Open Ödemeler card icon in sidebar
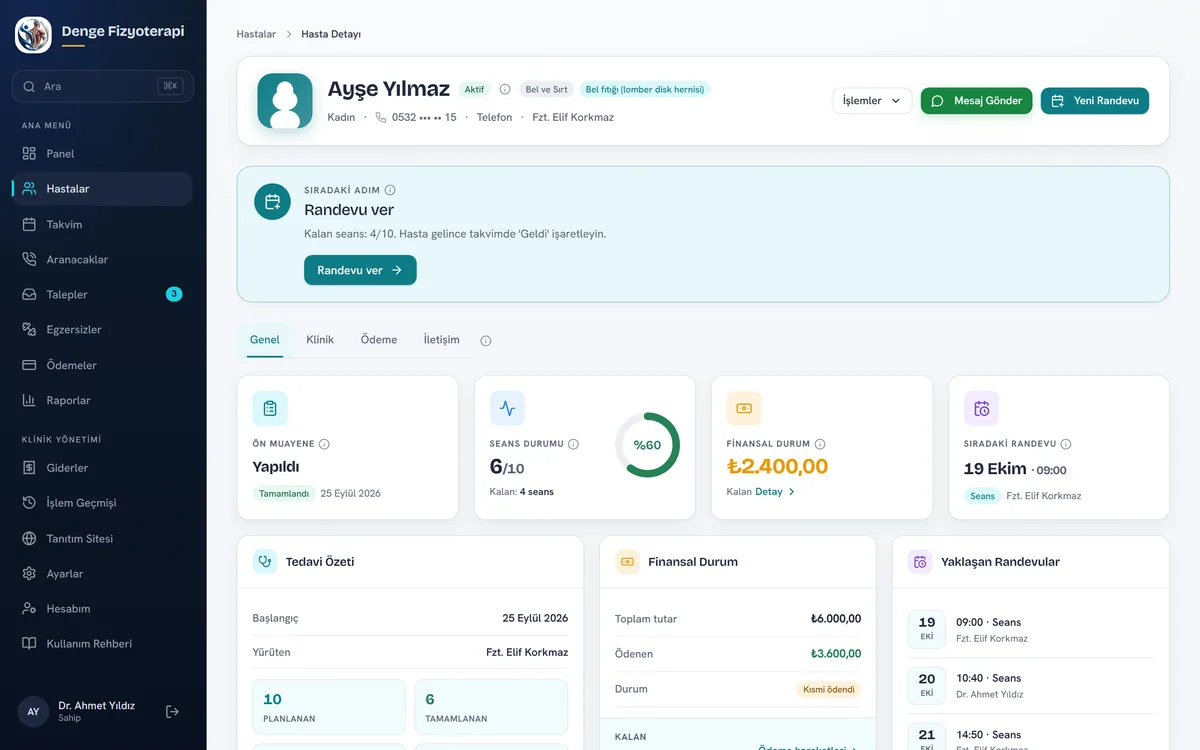1200x750 pixels. click(29, 365)
